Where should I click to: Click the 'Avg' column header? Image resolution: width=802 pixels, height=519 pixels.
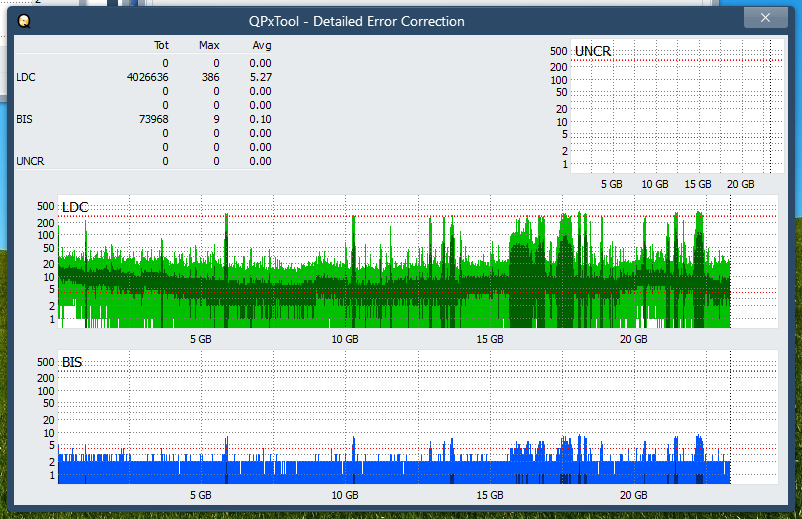[261, 46]
